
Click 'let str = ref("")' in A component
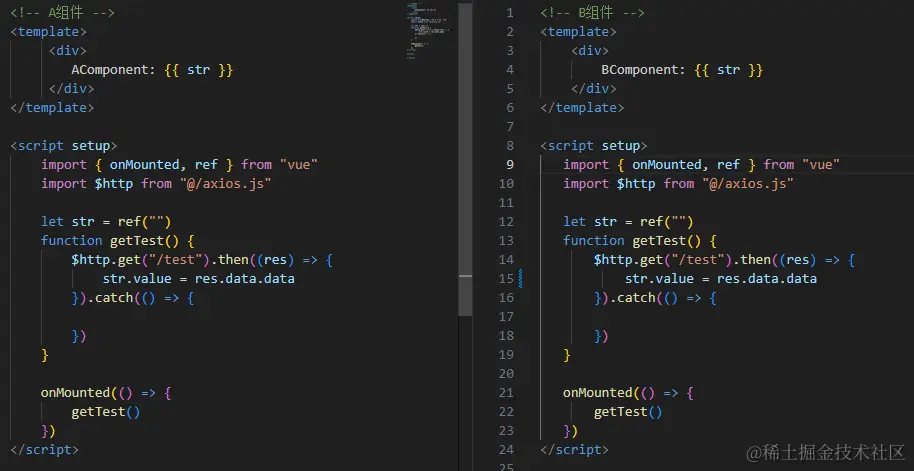tap(106, 222)
